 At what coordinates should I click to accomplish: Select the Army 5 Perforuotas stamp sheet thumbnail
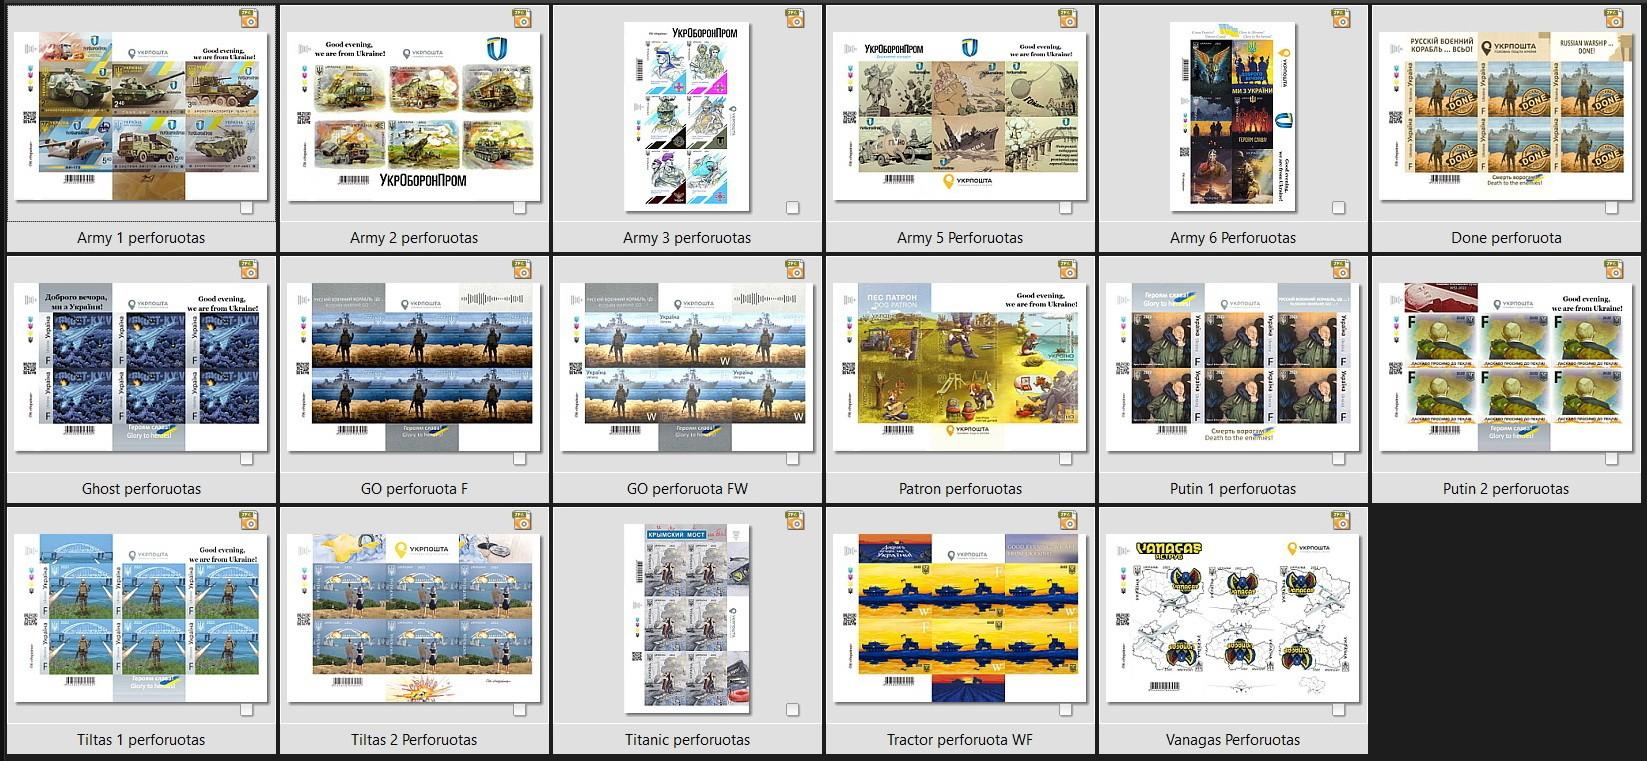(x=960, y=117)
